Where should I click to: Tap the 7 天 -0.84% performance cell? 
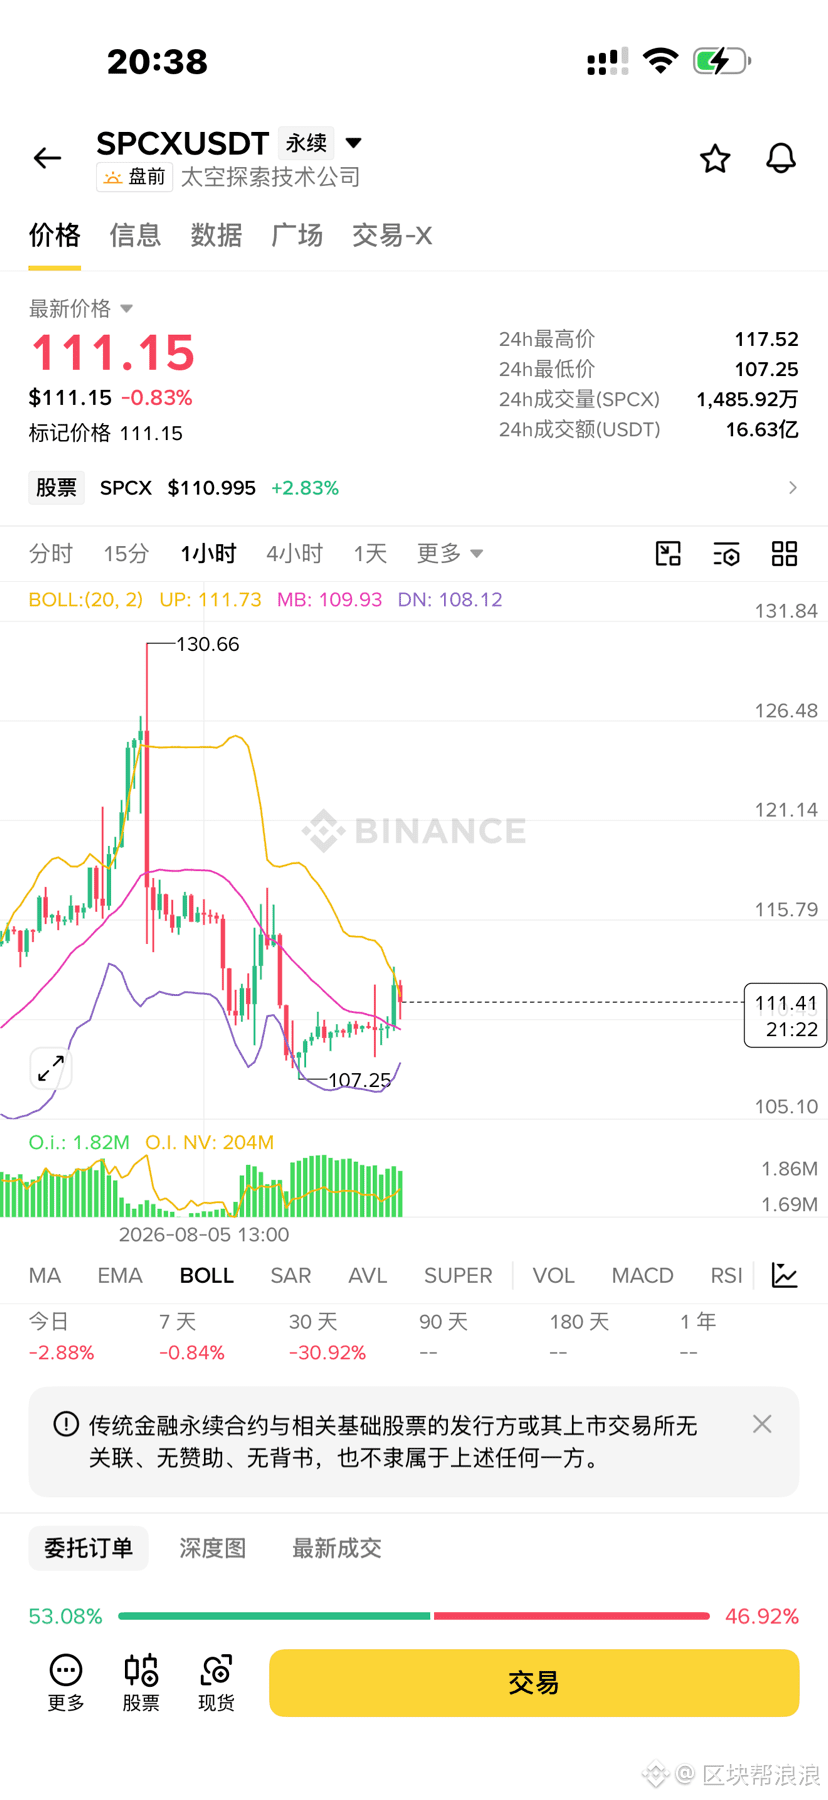pos(192,1337)
